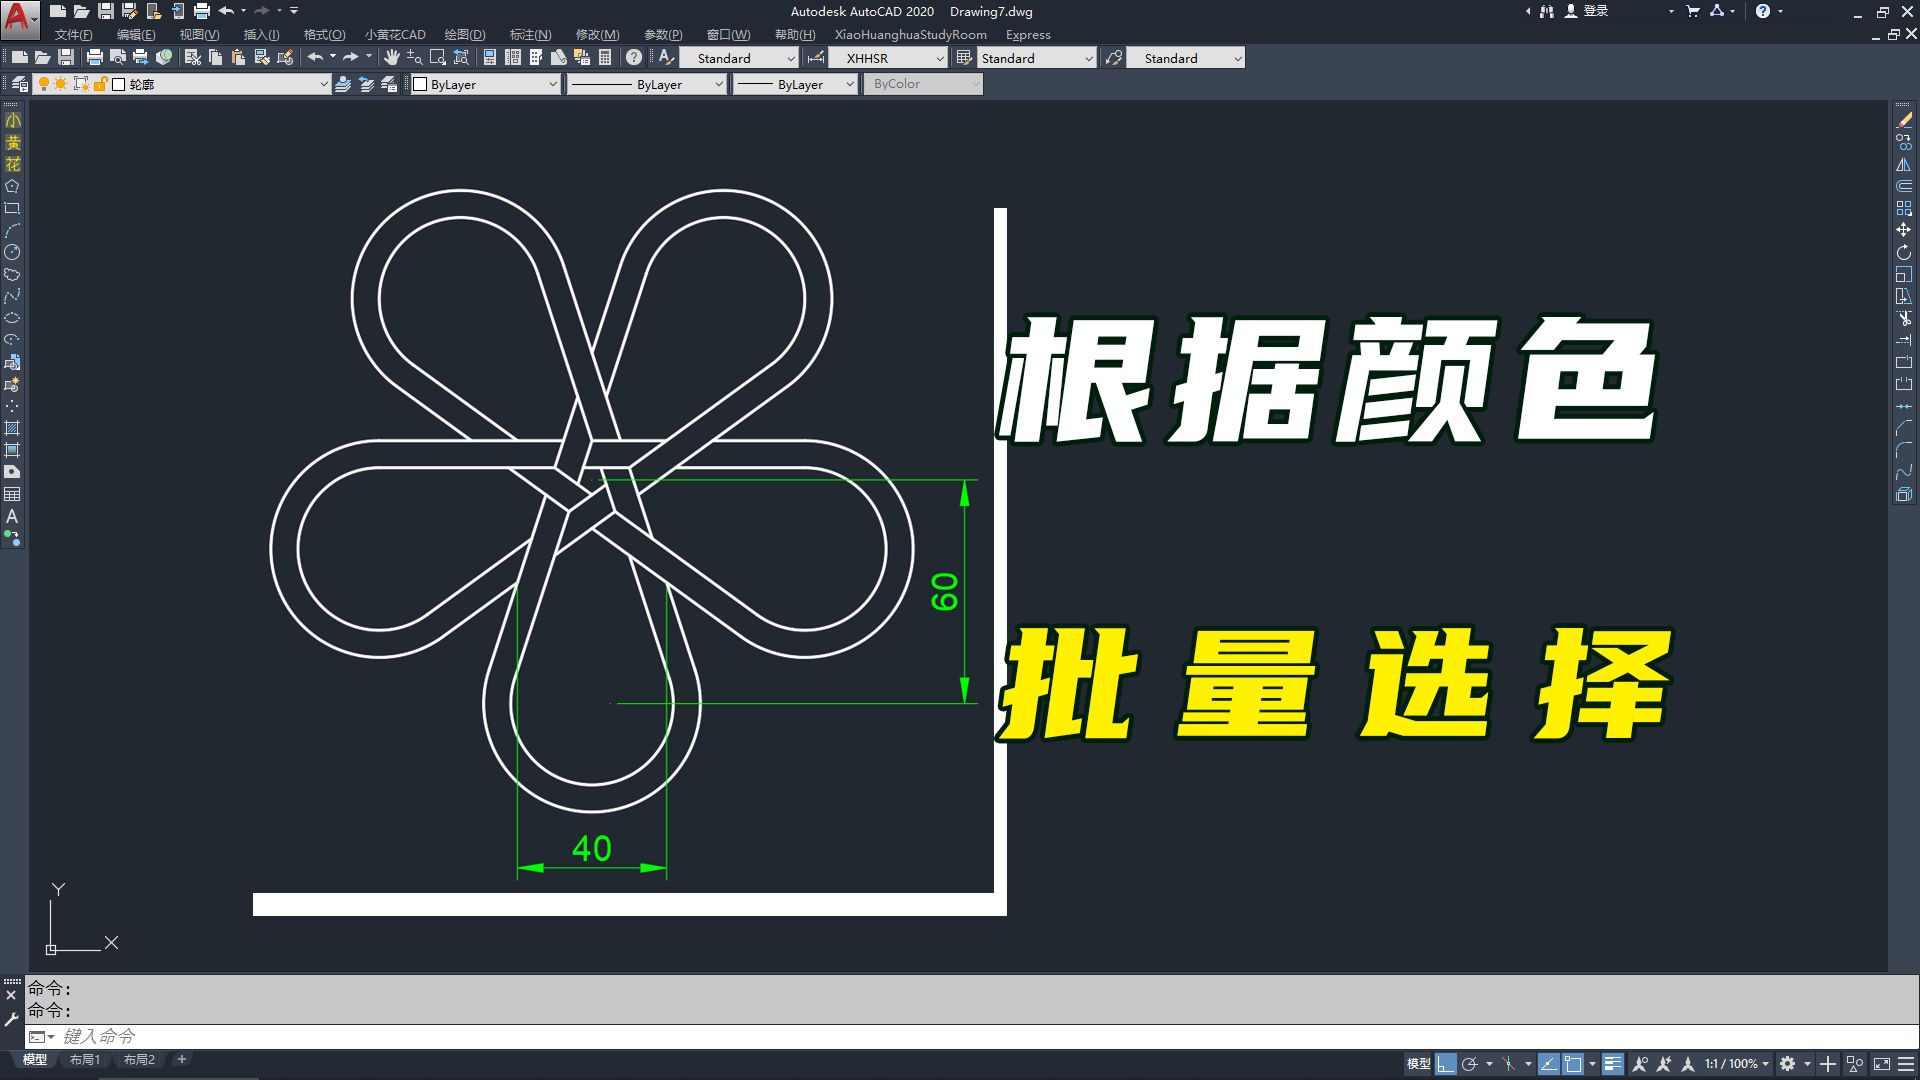The width and height of the screenshot is (1920, 1080).
Task: Open the 文件(F) menu
Action: click(73, 34)
